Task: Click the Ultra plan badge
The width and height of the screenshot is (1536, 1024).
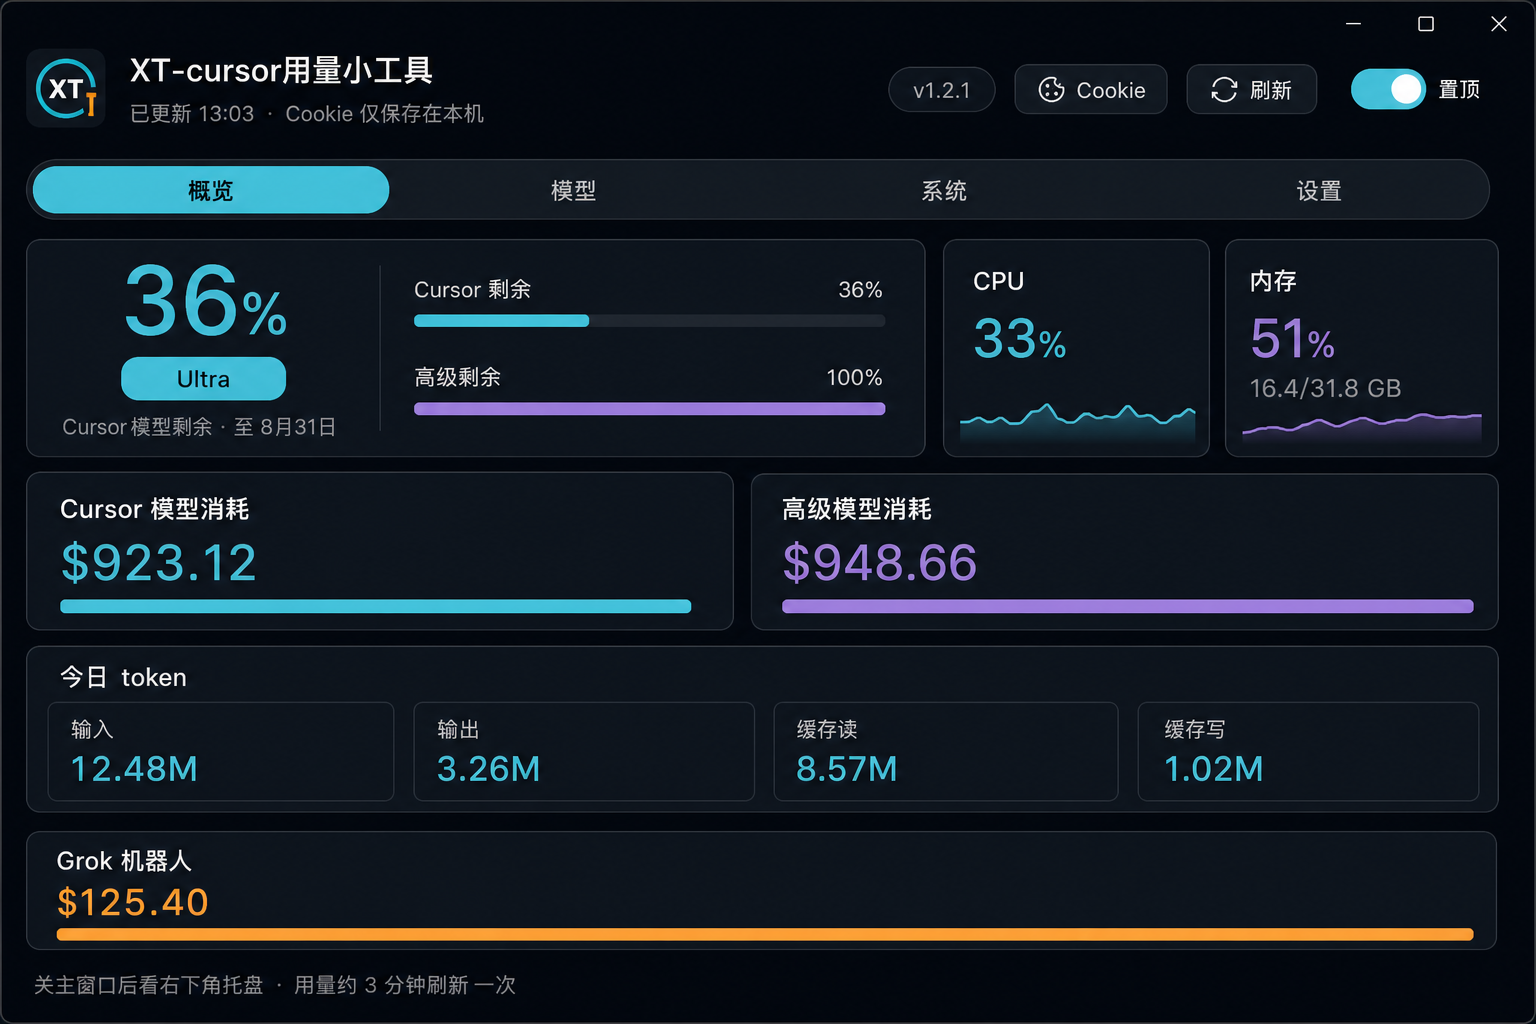Action: coord(203,379)
